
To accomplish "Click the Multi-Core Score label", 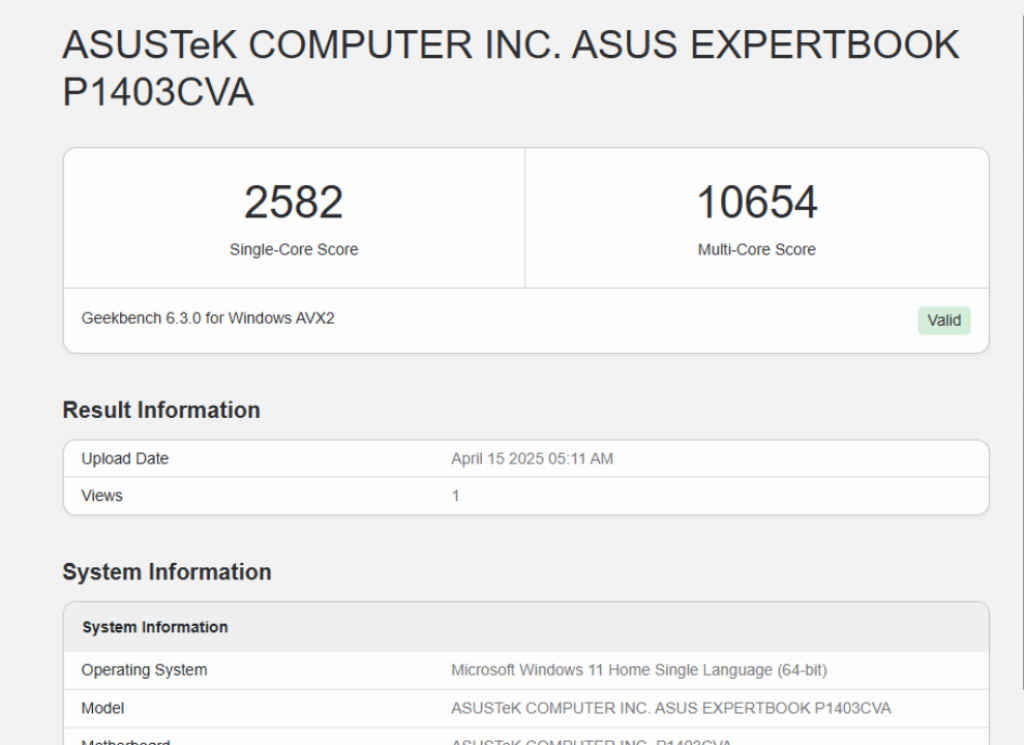I will [x=756, y=249].
